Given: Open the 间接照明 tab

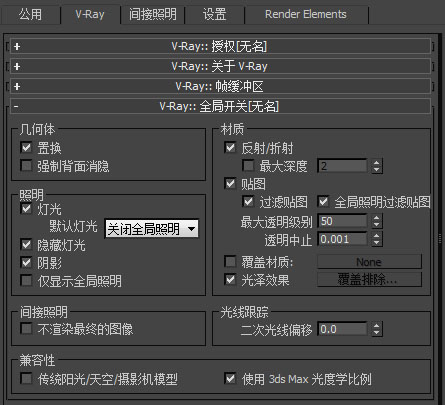Looking at the screenshot, I should click(x=153, y=15).
